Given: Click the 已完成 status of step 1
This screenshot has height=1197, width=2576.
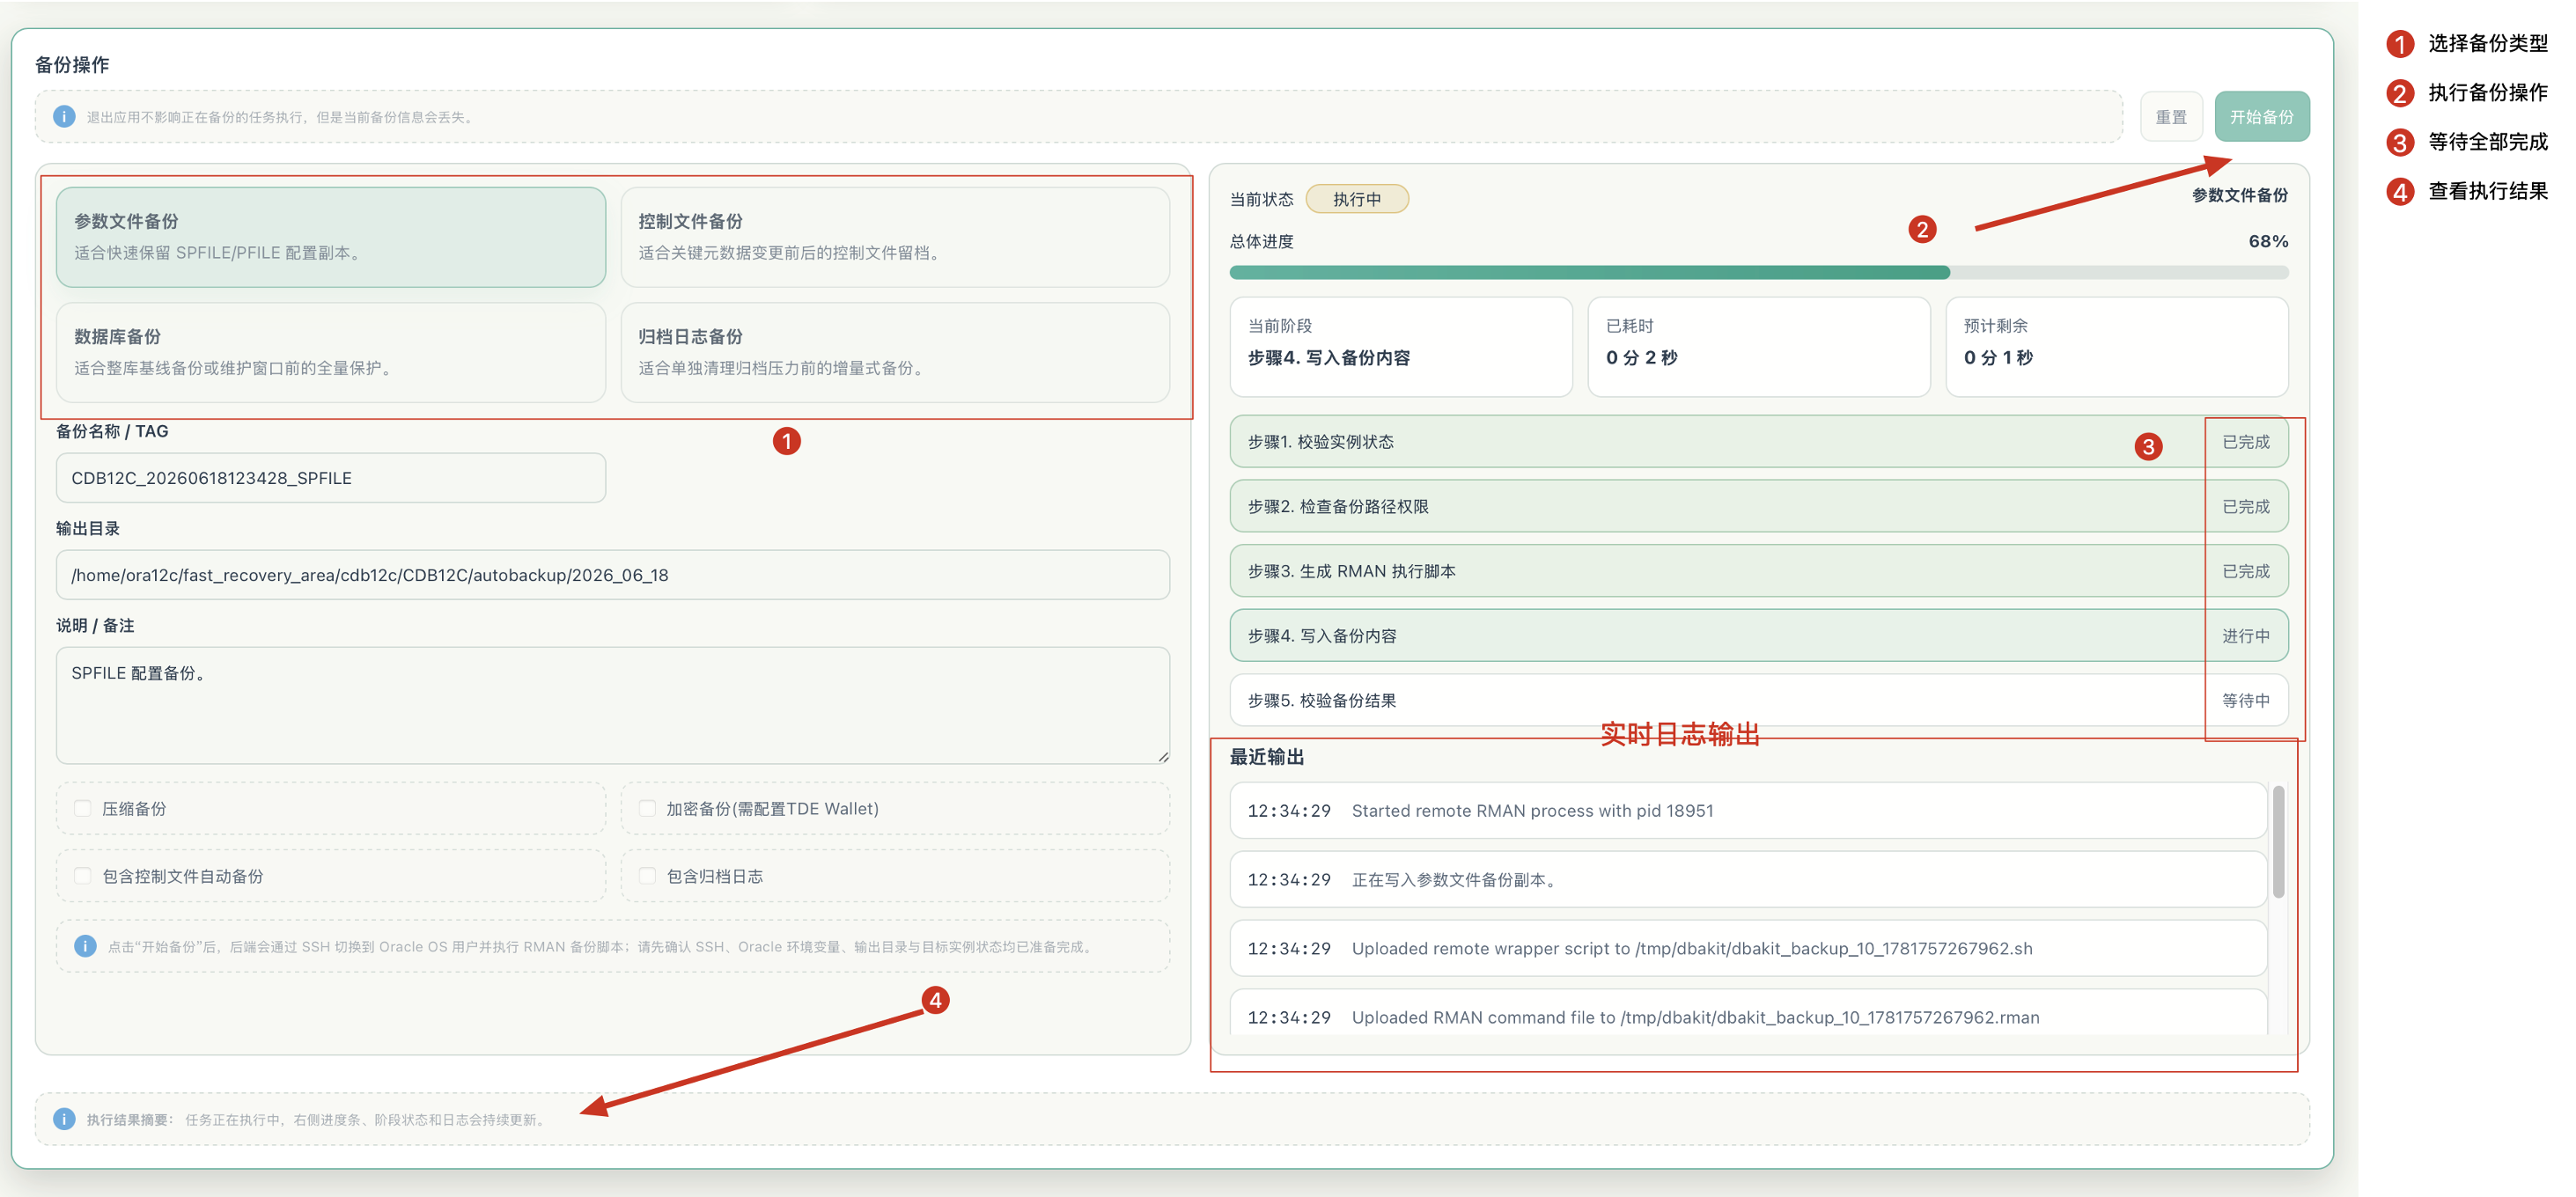Looking at the screenshot, I should (2246, 442).
